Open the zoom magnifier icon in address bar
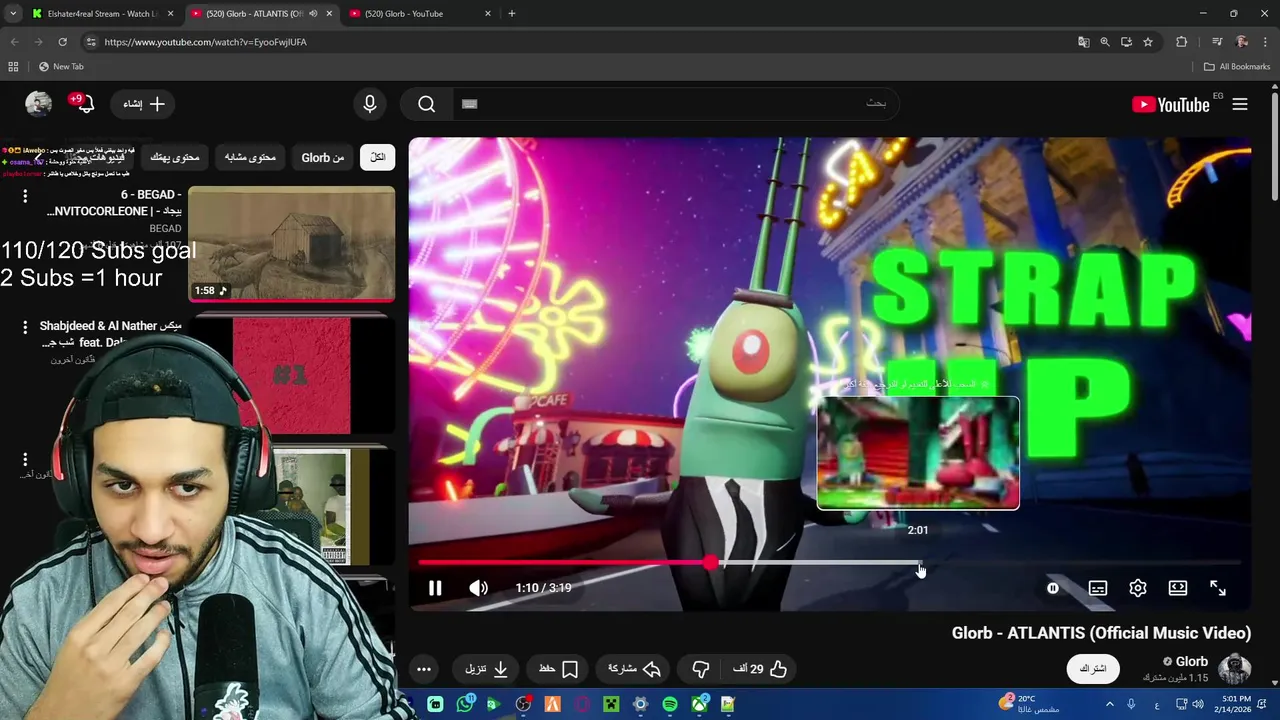The image size is (1280, 720). pyautogui.click(x=1105, y=42)
